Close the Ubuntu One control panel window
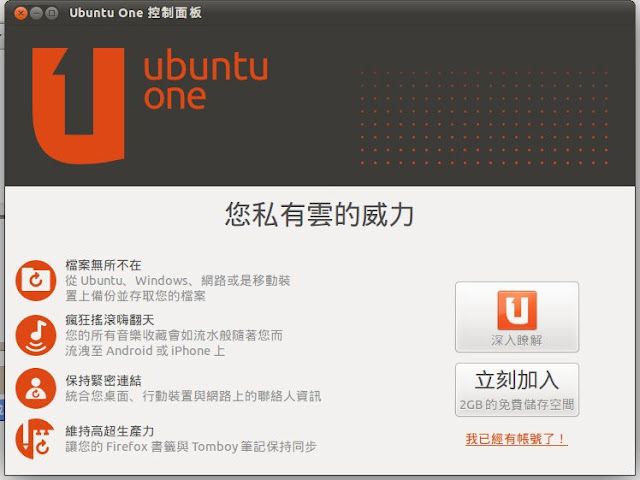 click(20, 13)
